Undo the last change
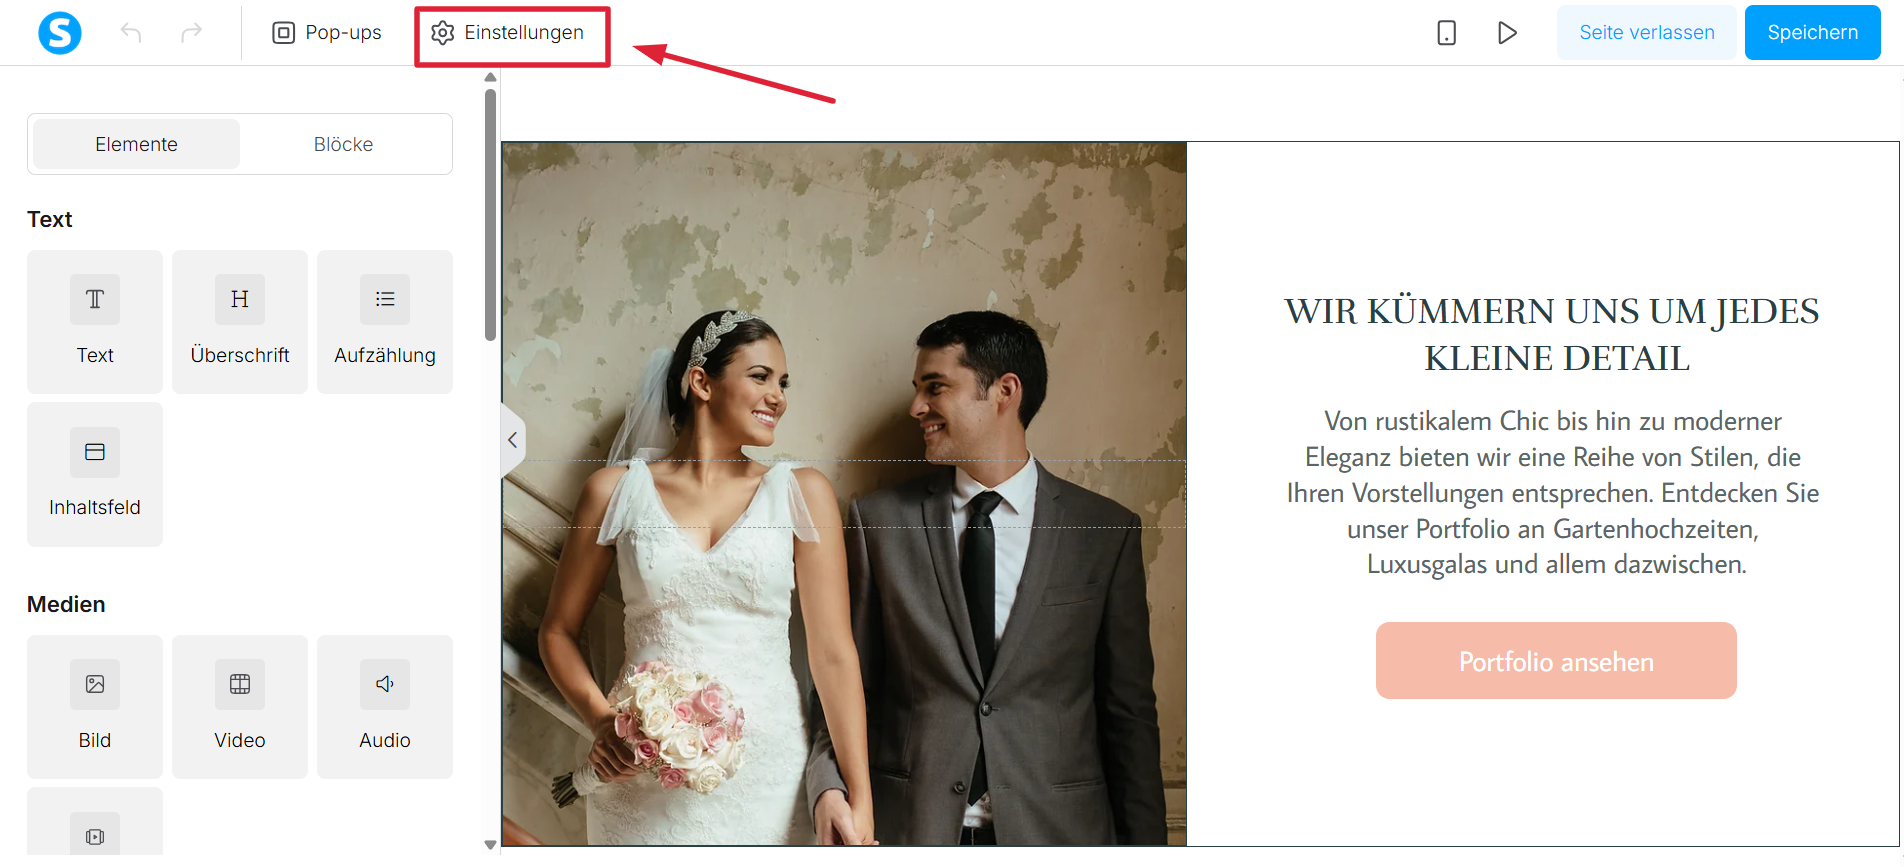 coord(131,33)
